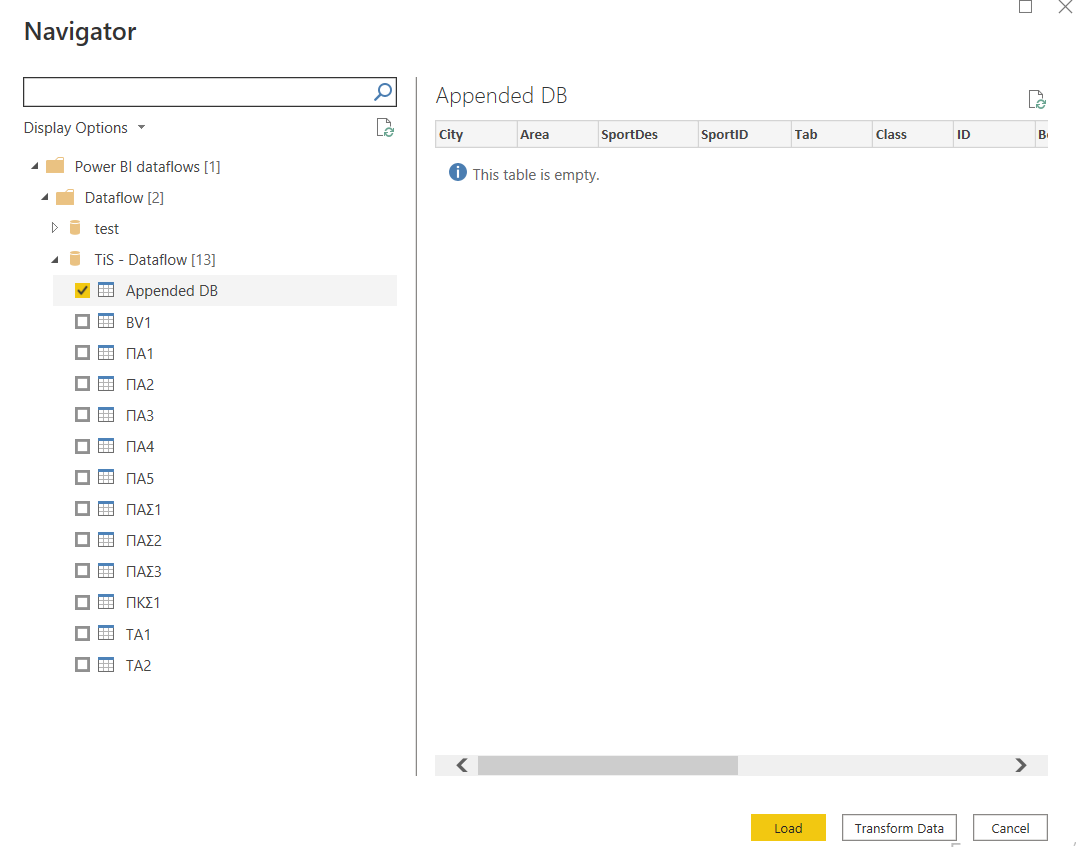Click the SportDes column header

[x=648, y=135]
